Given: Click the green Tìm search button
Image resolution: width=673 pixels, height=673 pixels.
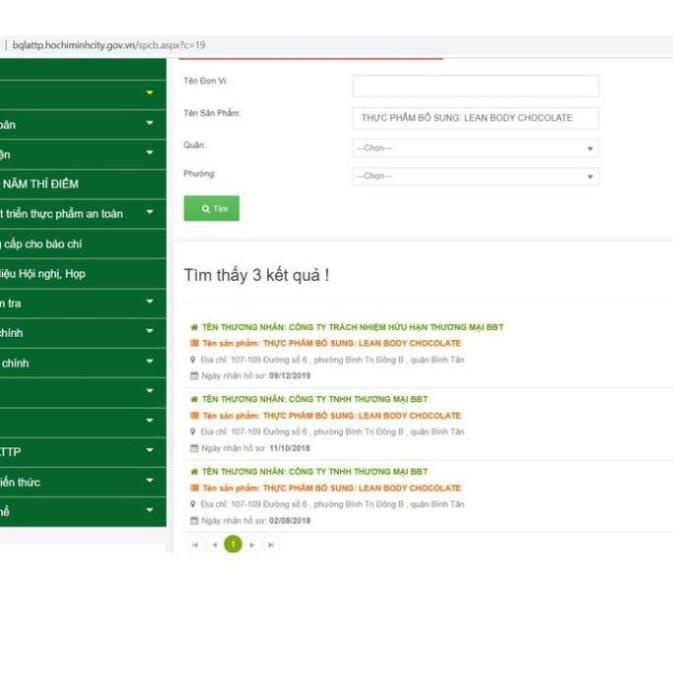Looking at the screenshot, I should coord(211,208).
